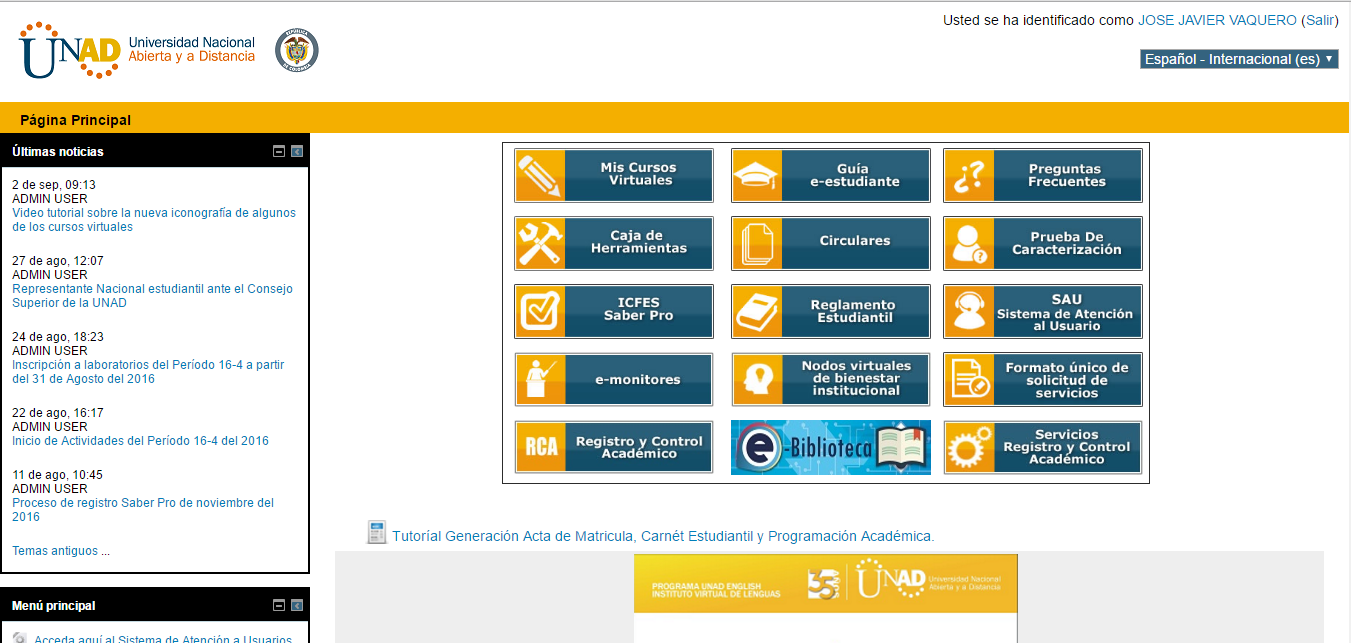
Task: Open the JOSE JAVIER VAQUERO profile link
Action: (x=1218, y=20)
